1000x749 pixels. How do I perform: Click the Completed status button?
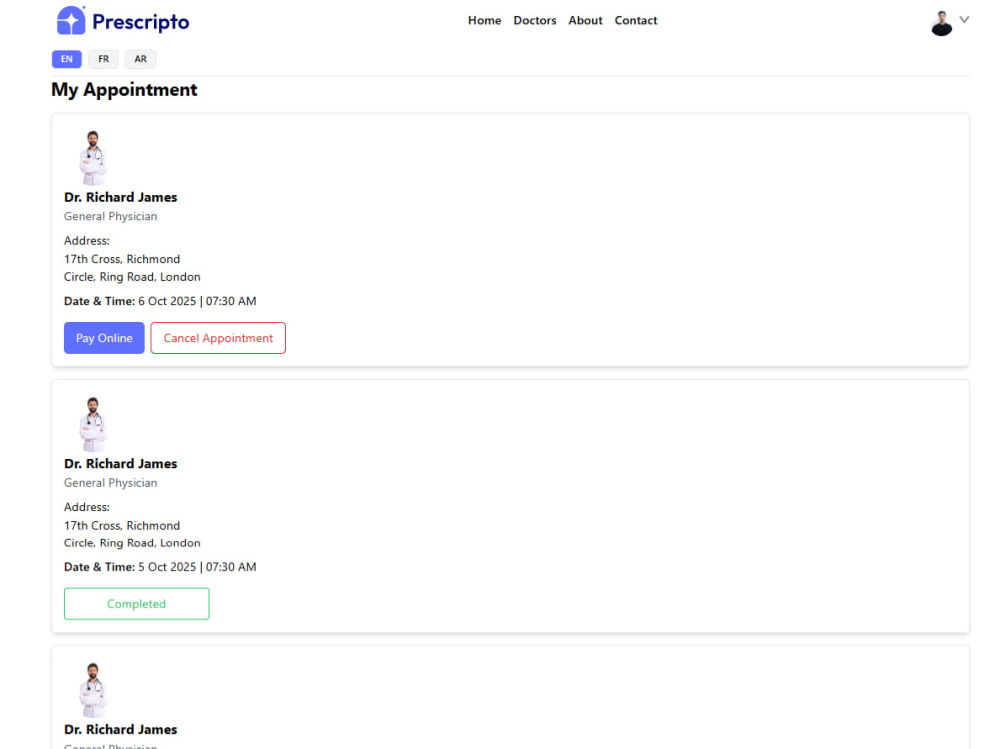pyautogui.click(x=136, y=604)
